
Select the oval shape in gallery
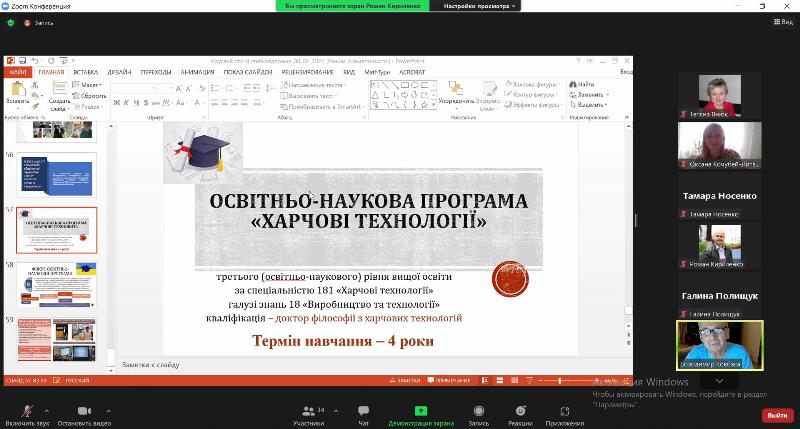pos(414,85)
